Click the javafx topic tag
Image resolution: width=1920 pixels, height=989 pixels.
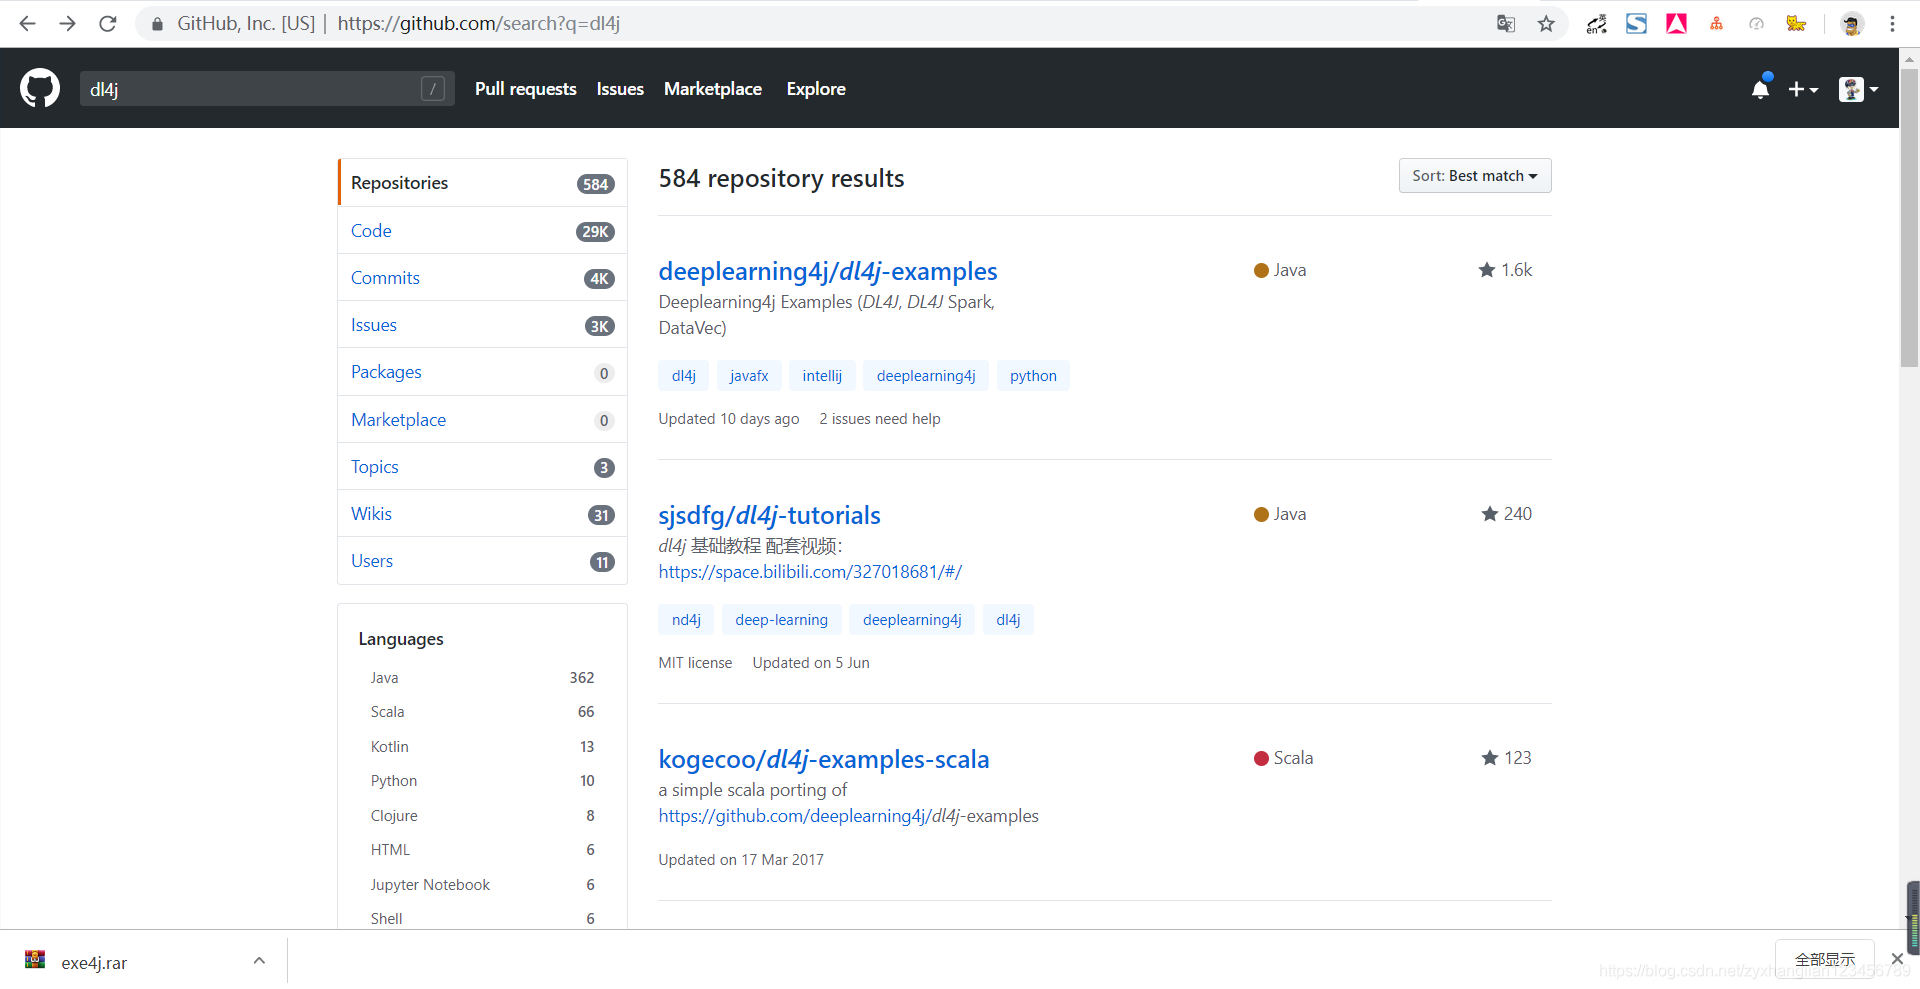point(749,376)
